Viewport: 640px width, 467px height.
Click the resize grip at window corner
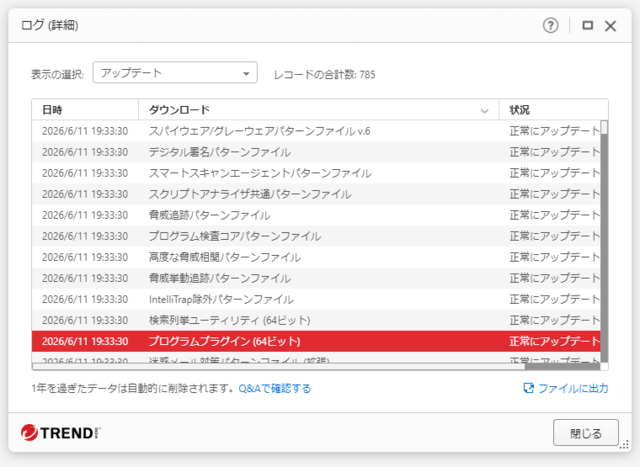pyautogui.click(x=624, y=445)
